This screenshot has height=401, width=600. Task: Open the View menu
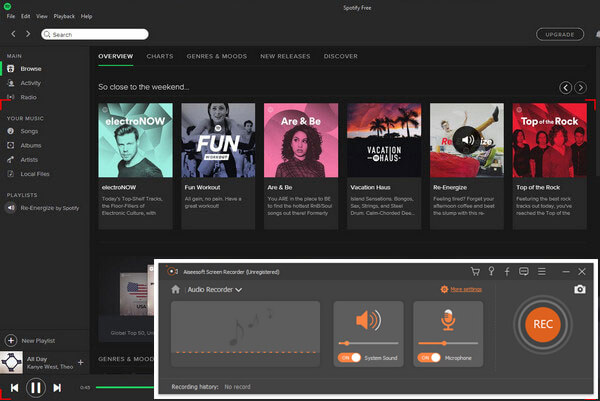[42, 16]
